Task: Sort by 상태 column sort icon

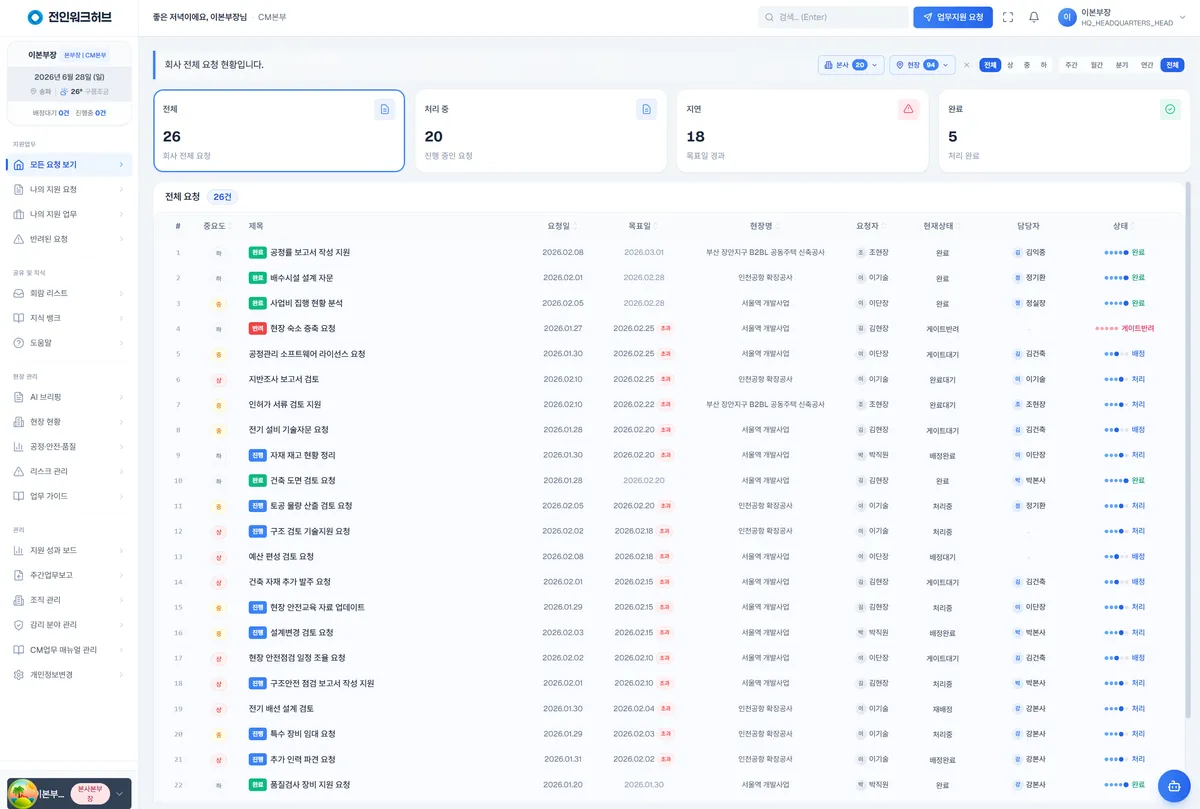Action: point(1133,226)
